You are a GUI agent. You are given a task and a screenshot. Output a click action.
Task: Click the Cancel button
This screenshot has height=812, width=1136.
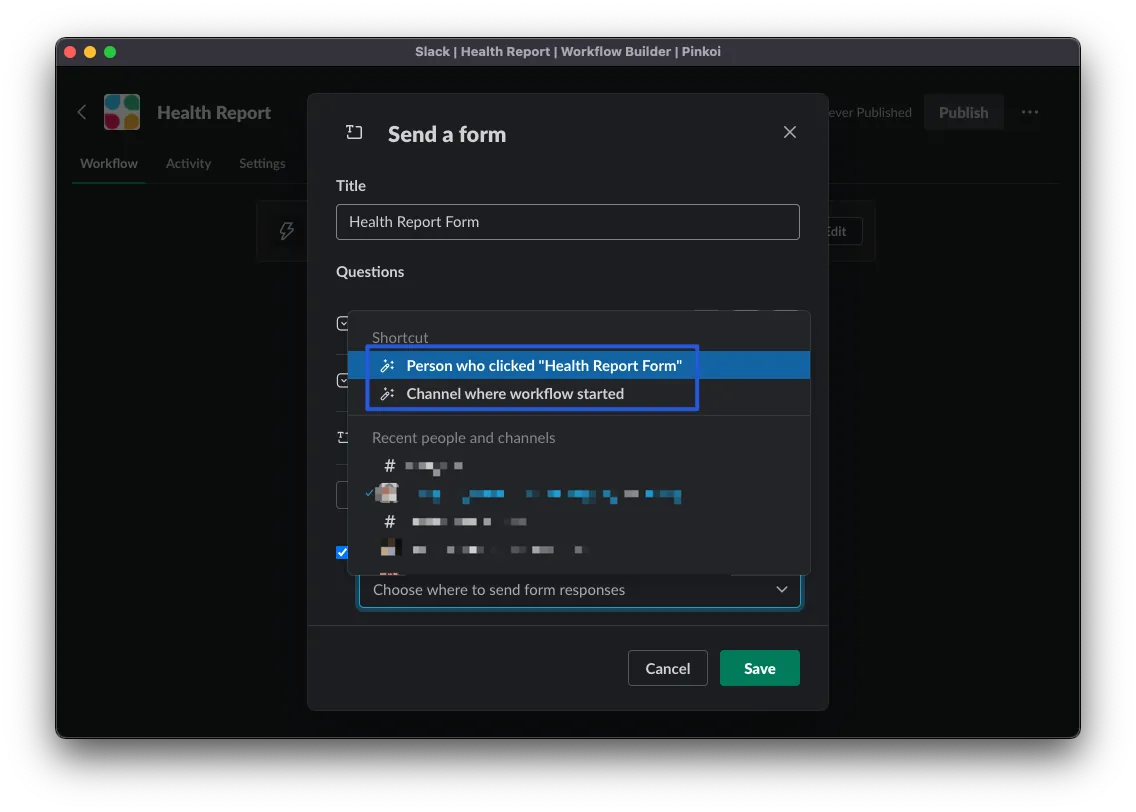click(x=667, y=668)
